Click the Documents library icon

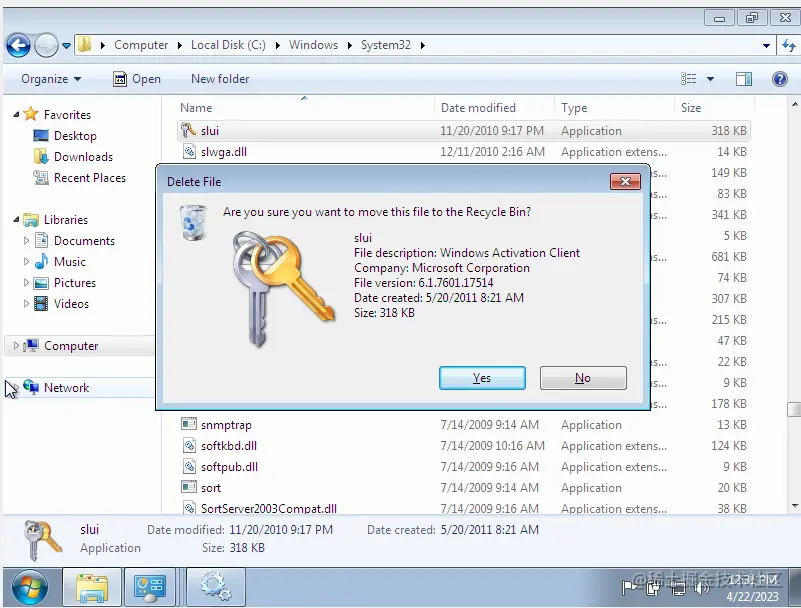tap(41, 240)
